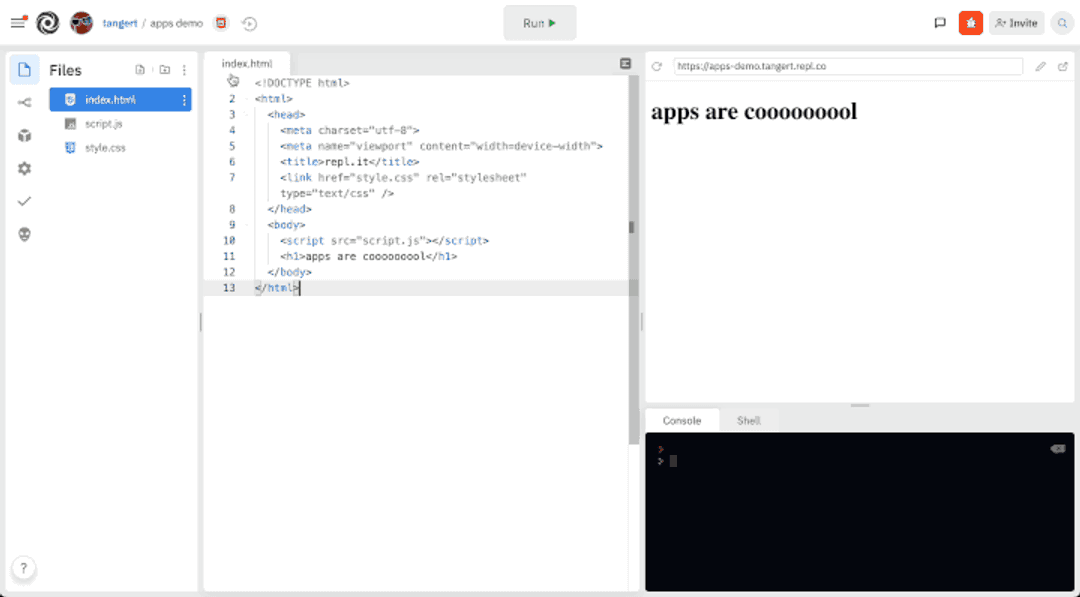Select the Packages cube icon
This screenshot has width=1080, height=597.
point(24,135)
